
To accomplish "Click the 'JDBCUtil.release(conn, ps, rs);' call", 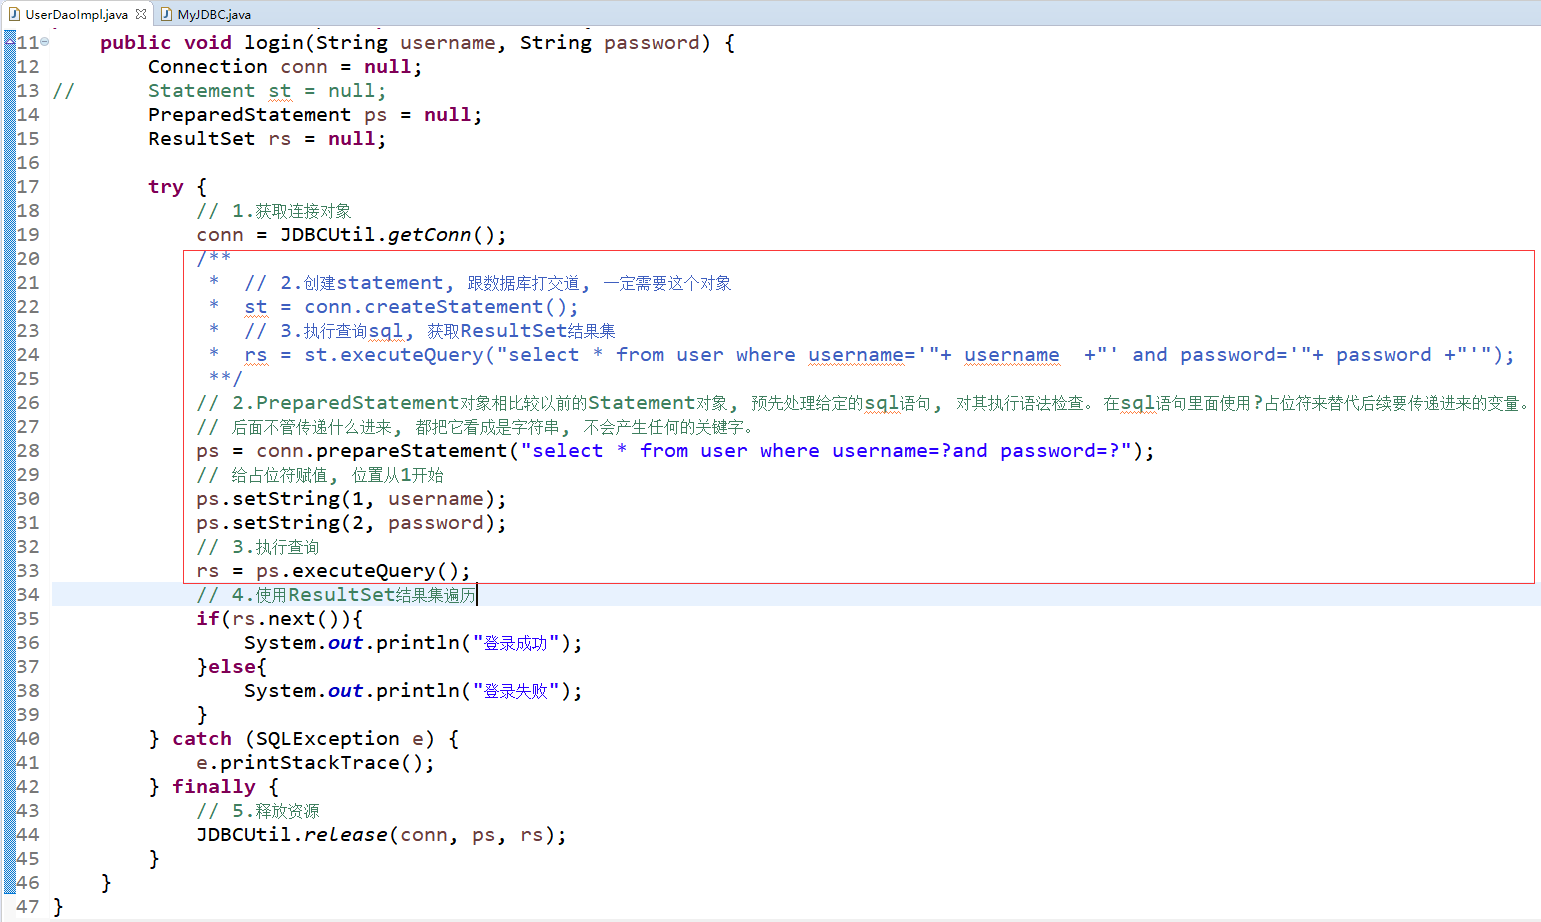I will click(381, 835).
